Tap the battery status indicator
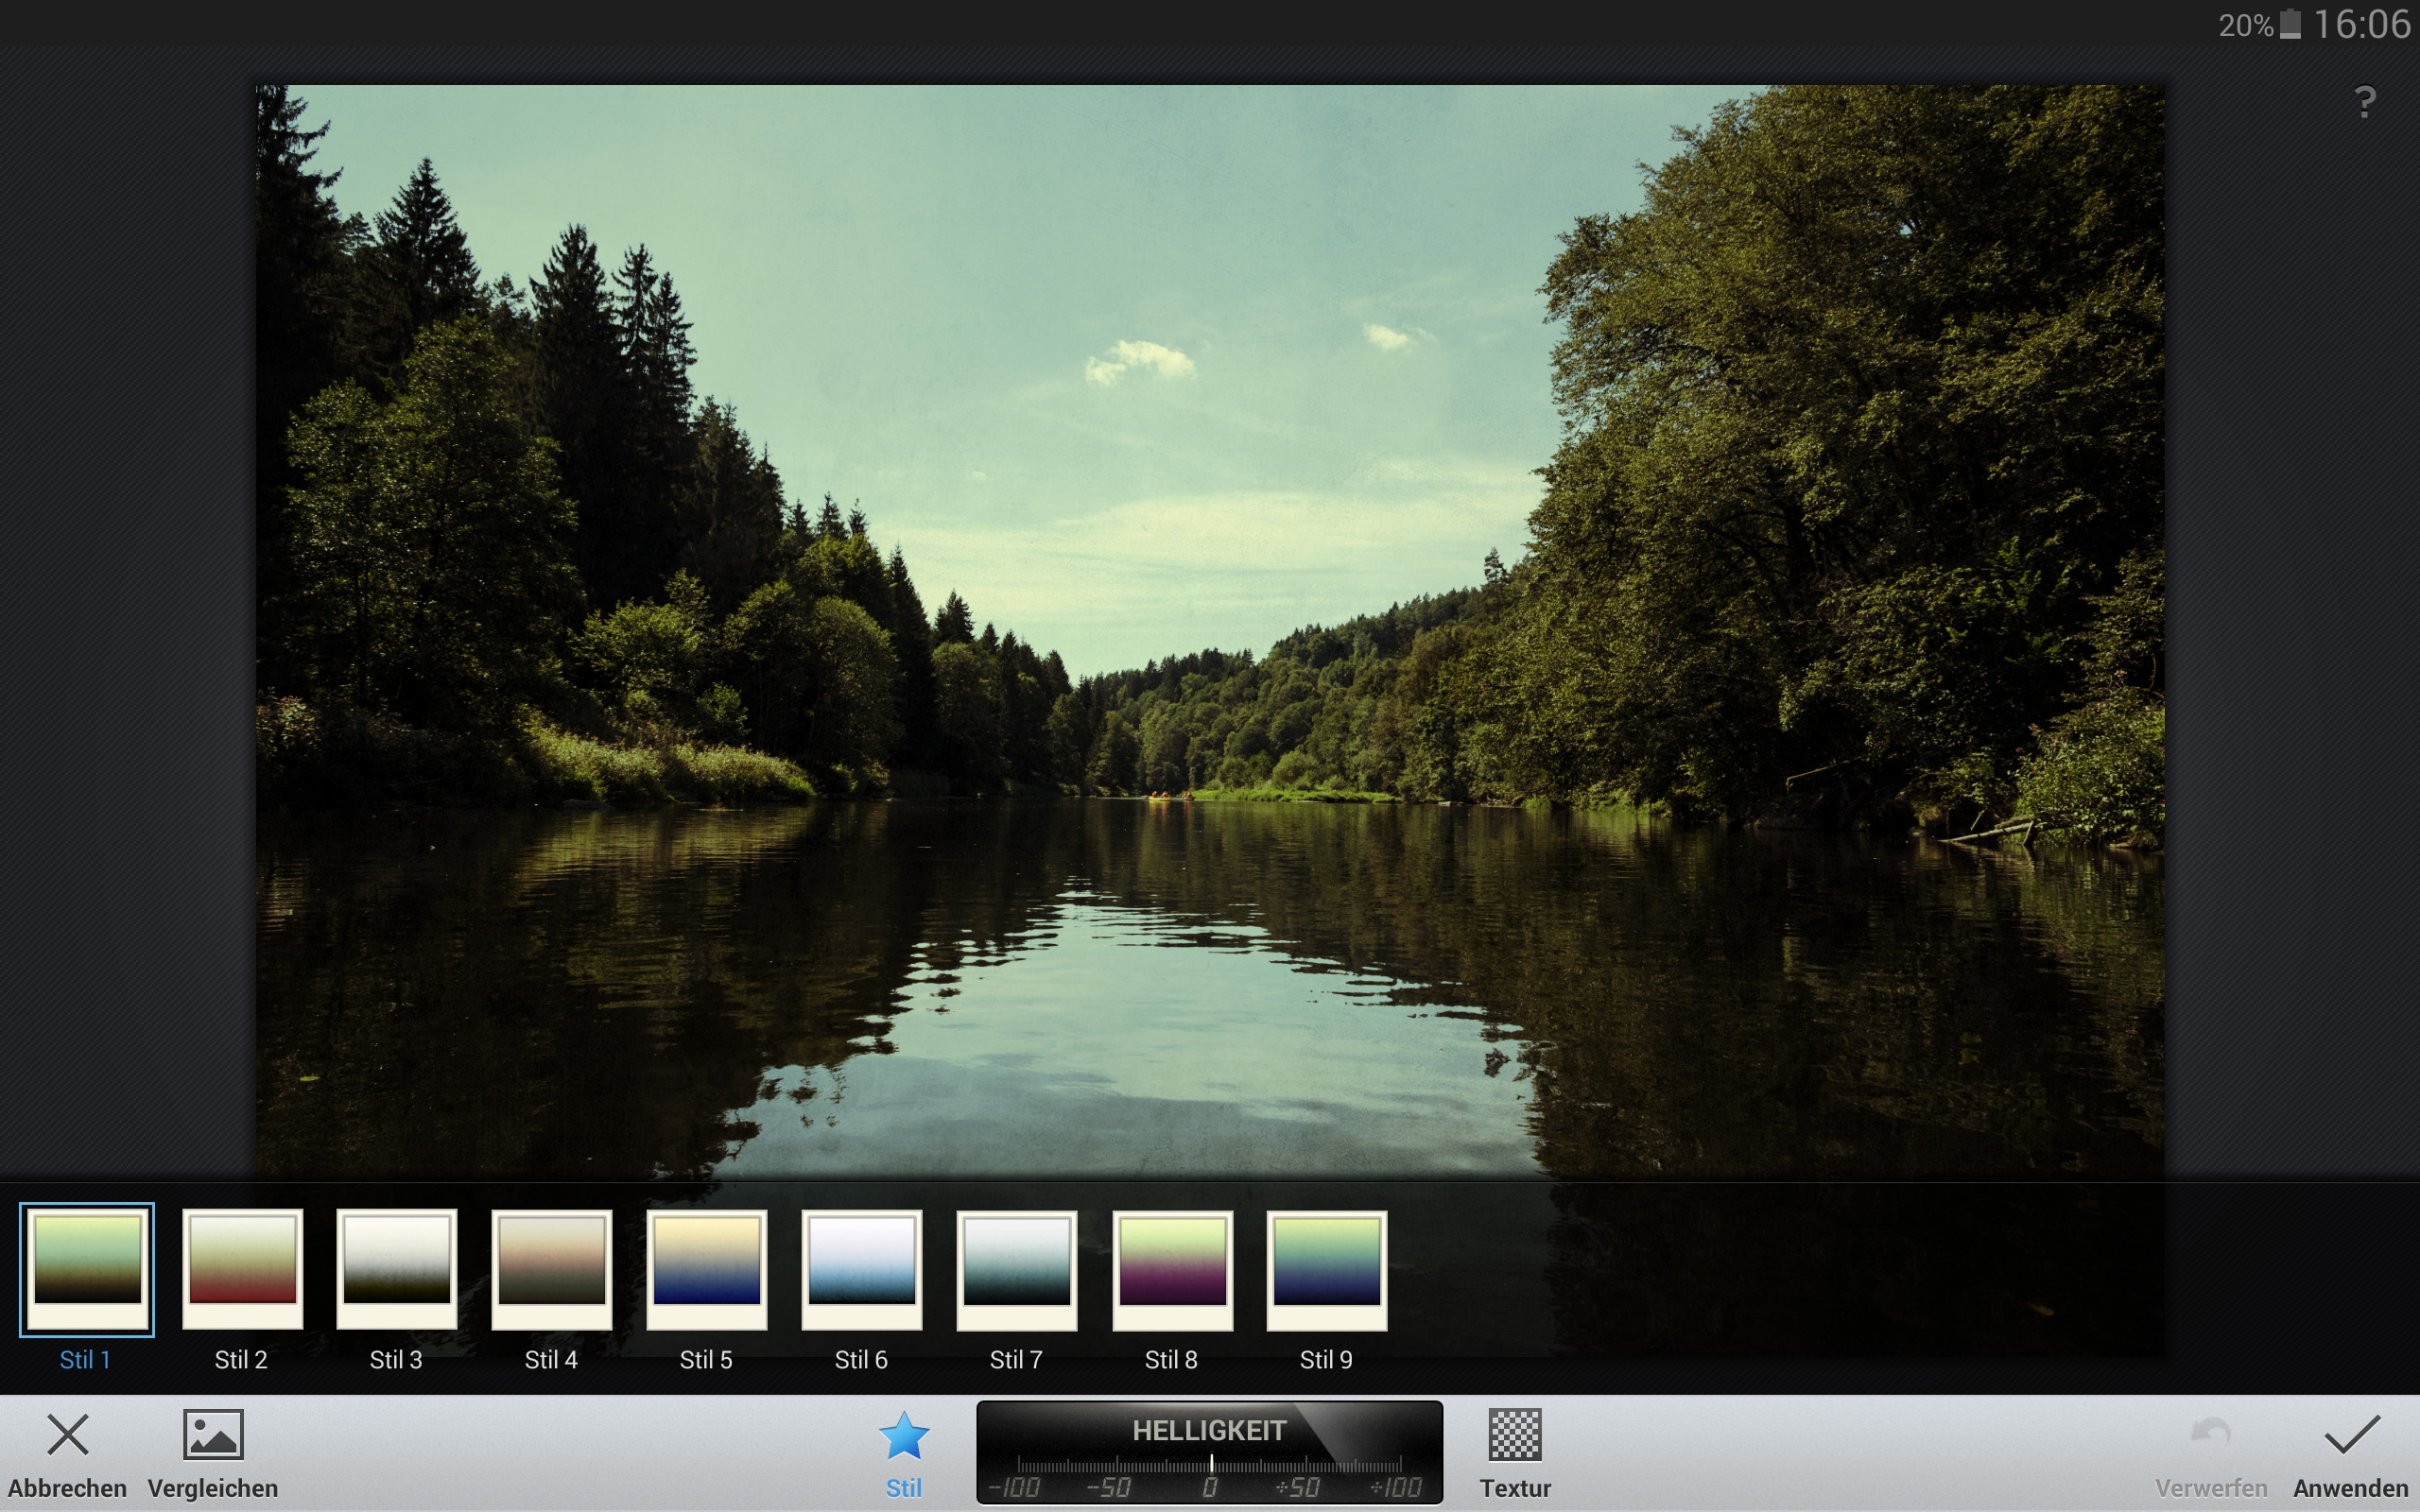Image resolution: width=2420 pixels, height=1512 pixels. point(2290,24)
